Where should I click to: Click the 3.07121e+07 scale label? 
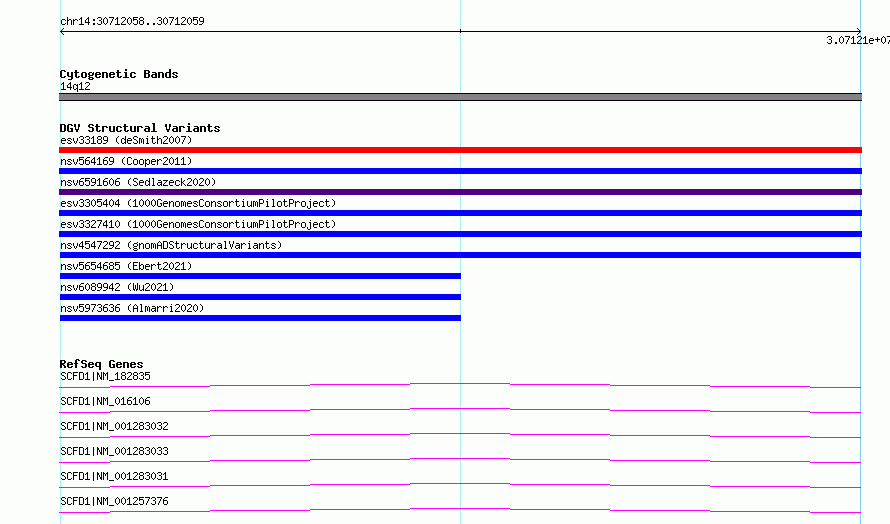[858, 40]
